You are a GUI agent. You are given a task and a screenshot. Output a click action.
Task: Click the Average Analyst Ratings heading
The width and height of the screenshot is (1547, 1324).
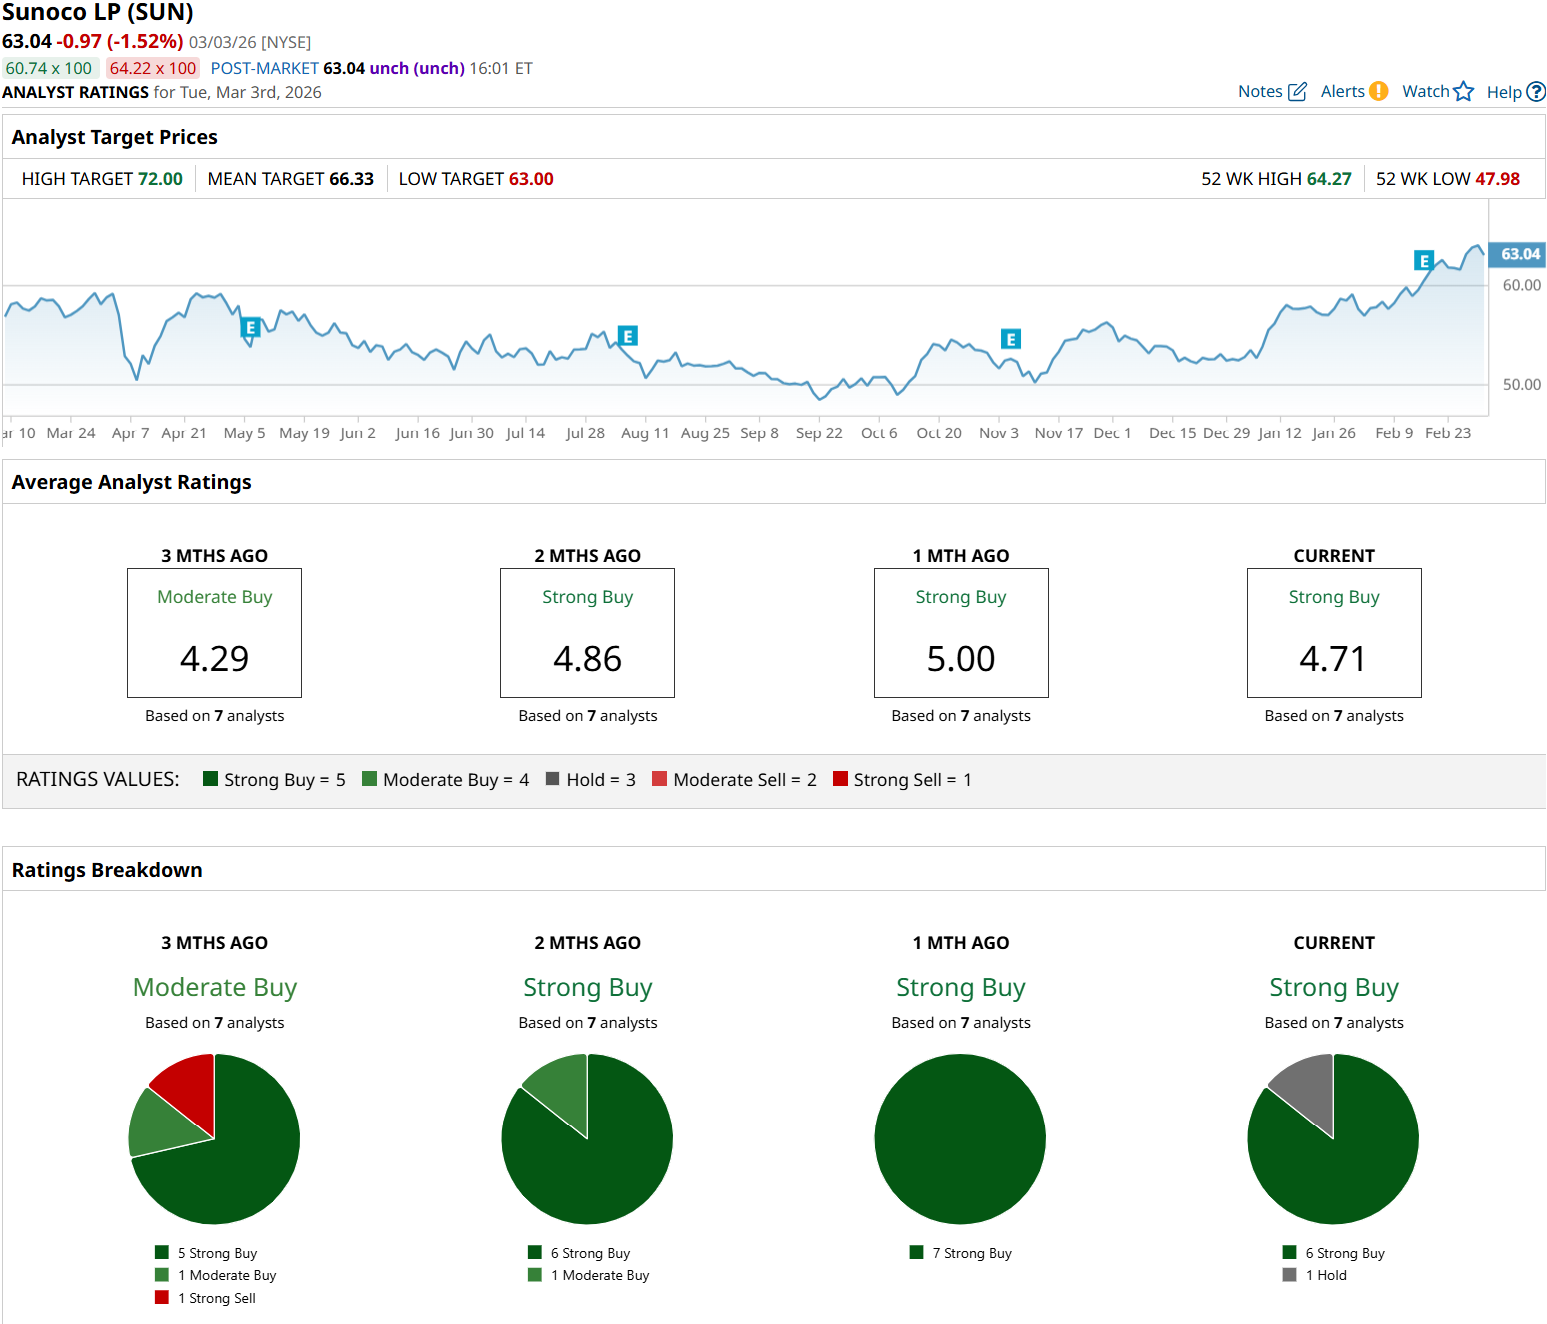pyautogui.click(x=132, y=482)
